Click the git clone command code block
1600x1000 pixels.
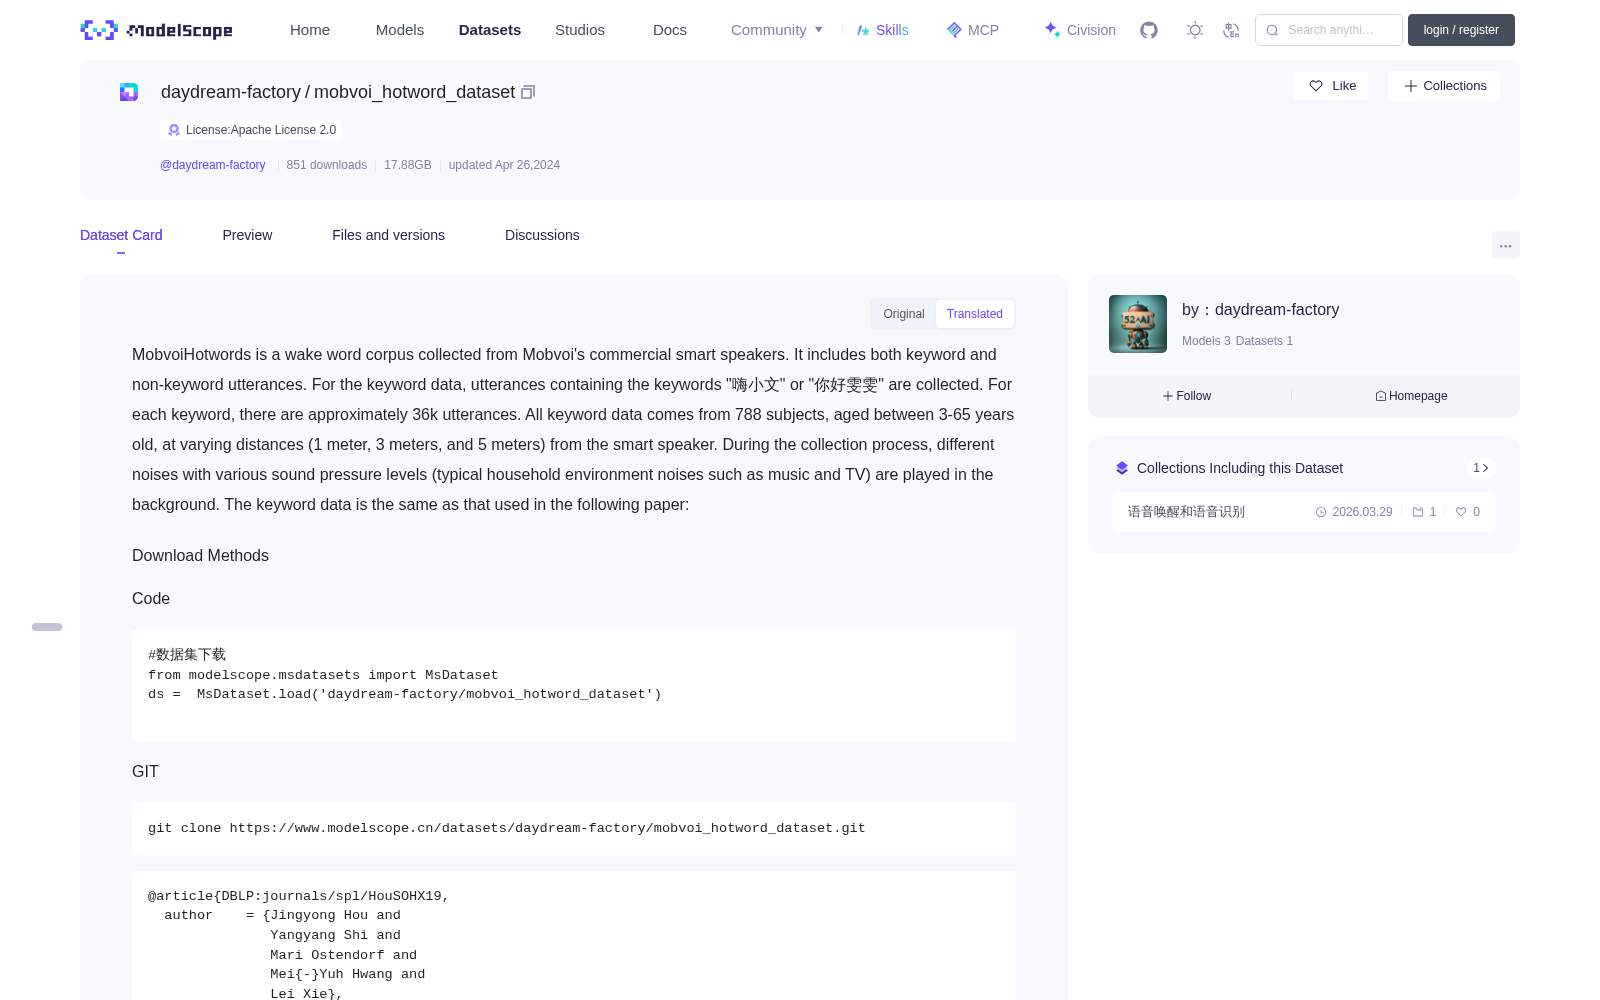coord(574,829)
